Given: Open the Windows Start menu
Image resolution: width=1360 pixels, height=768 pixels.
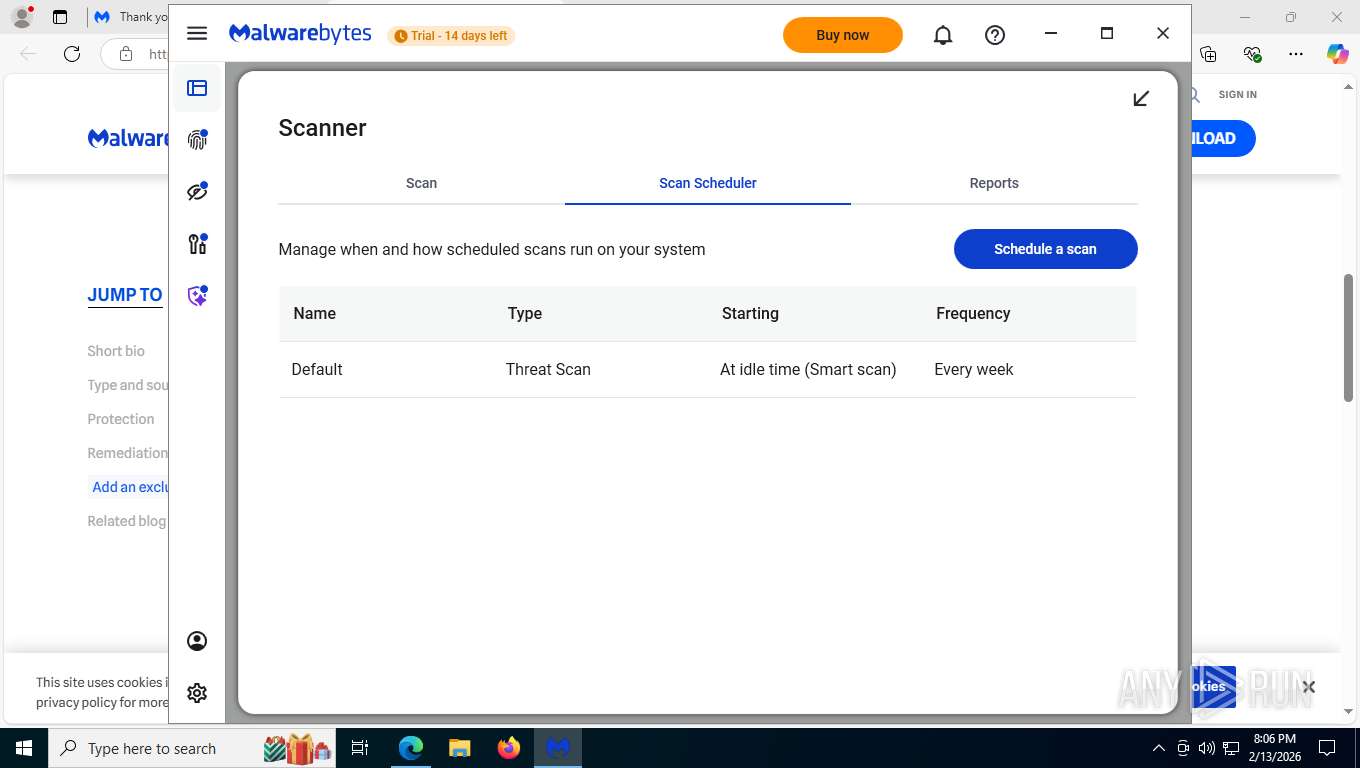Looking at the screenshot, I should (x=23, y=748).
